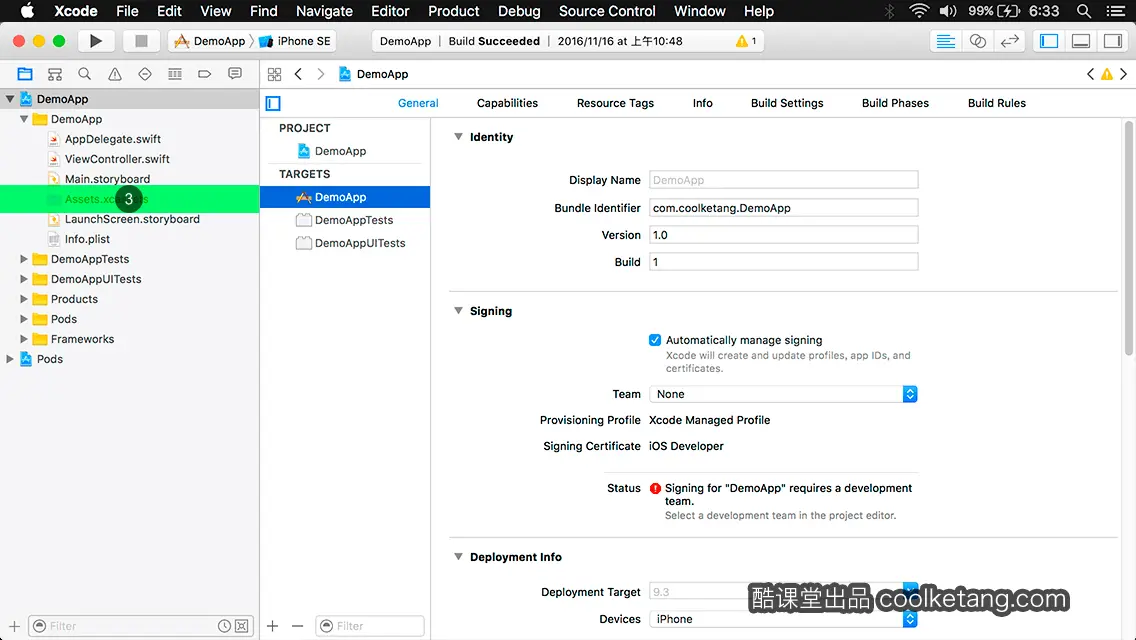This screenshot has height=640, width=1136.
Task: Switch to the Resource Tags tab
Action: 615,103
